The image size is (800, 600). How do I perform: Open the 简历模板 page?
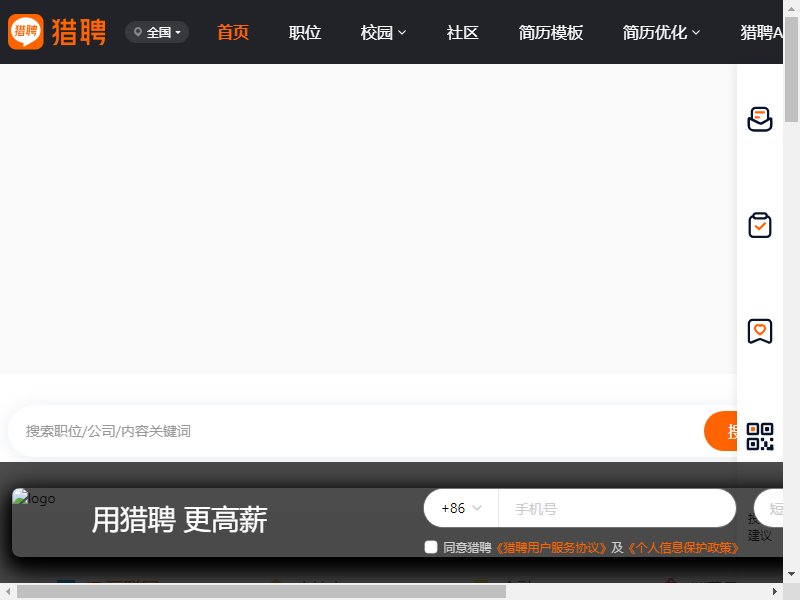click(x=551, y=32)
